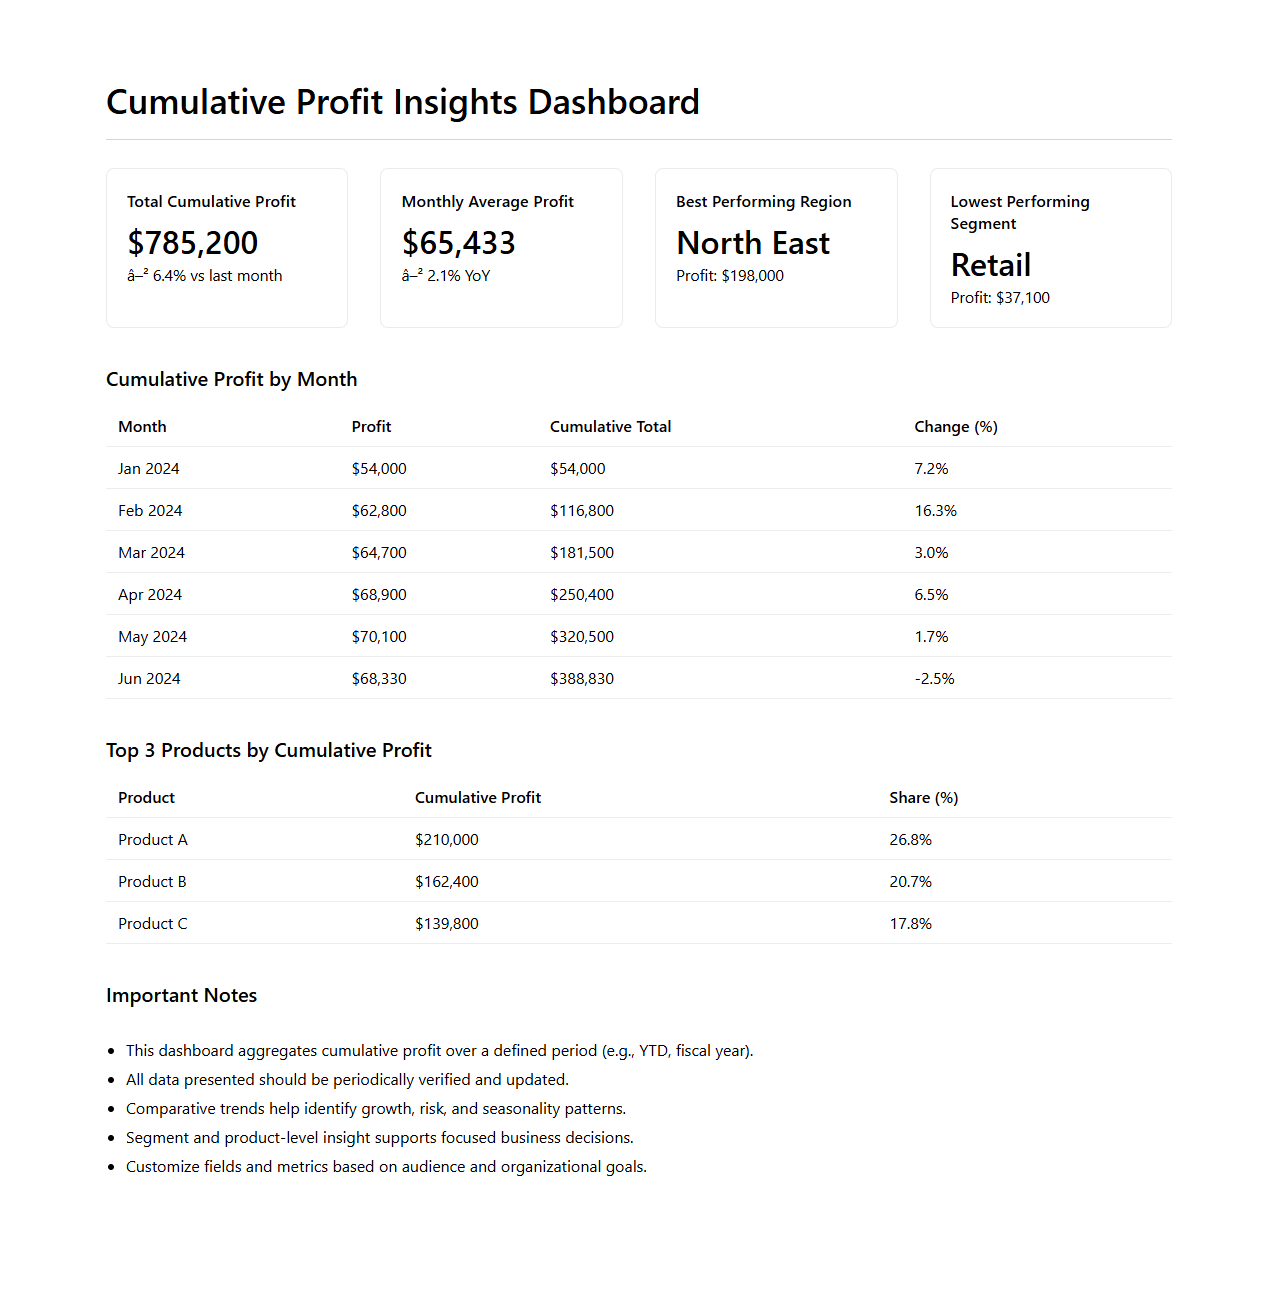
Task: Click the Month column header
Action: [x=142, y=427]
